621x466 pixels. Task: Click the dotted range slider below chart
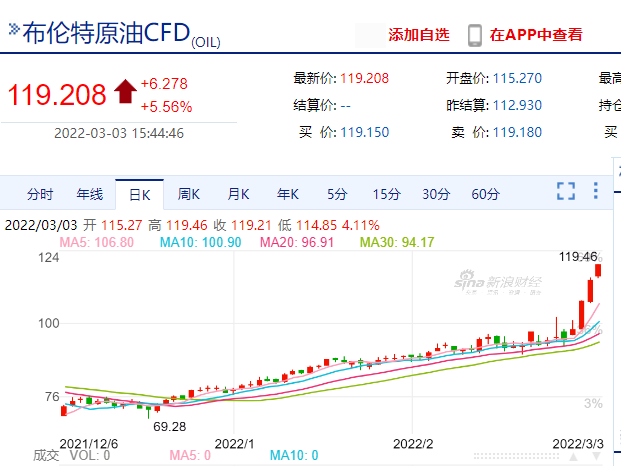[516, 456]
